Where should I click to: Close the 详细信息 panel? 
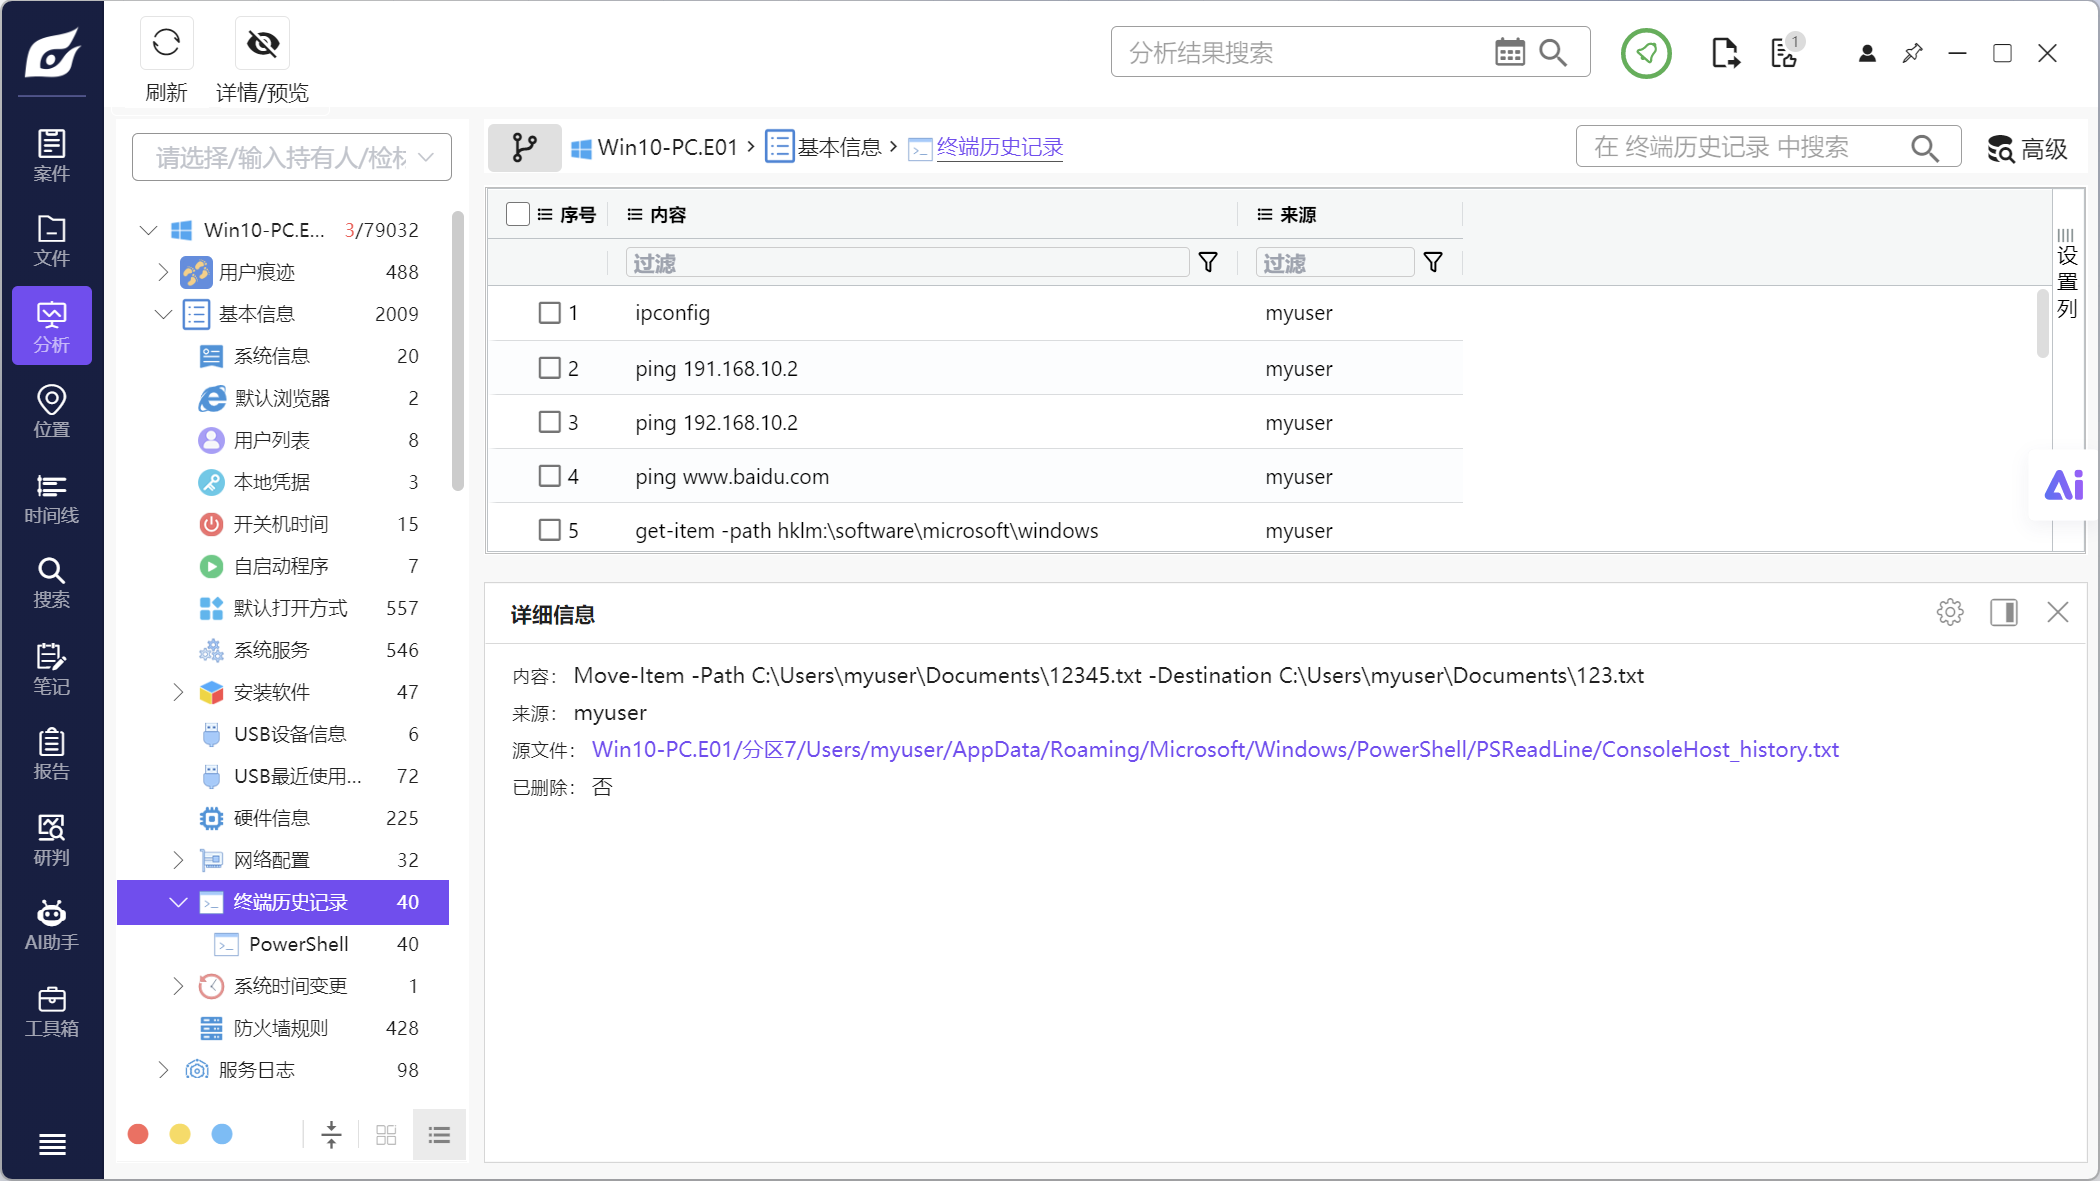(x=2058, y=612)
